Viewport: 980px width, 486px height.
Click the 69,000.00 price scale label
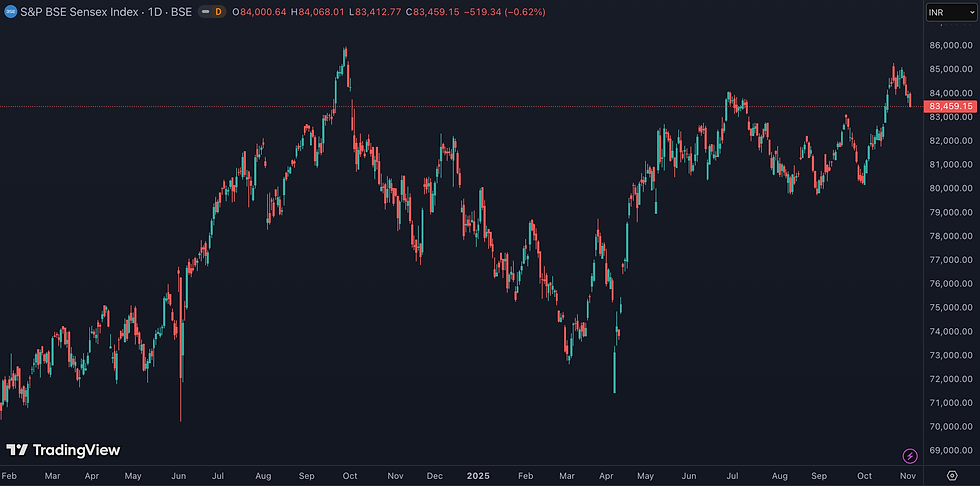coord(951,450)
